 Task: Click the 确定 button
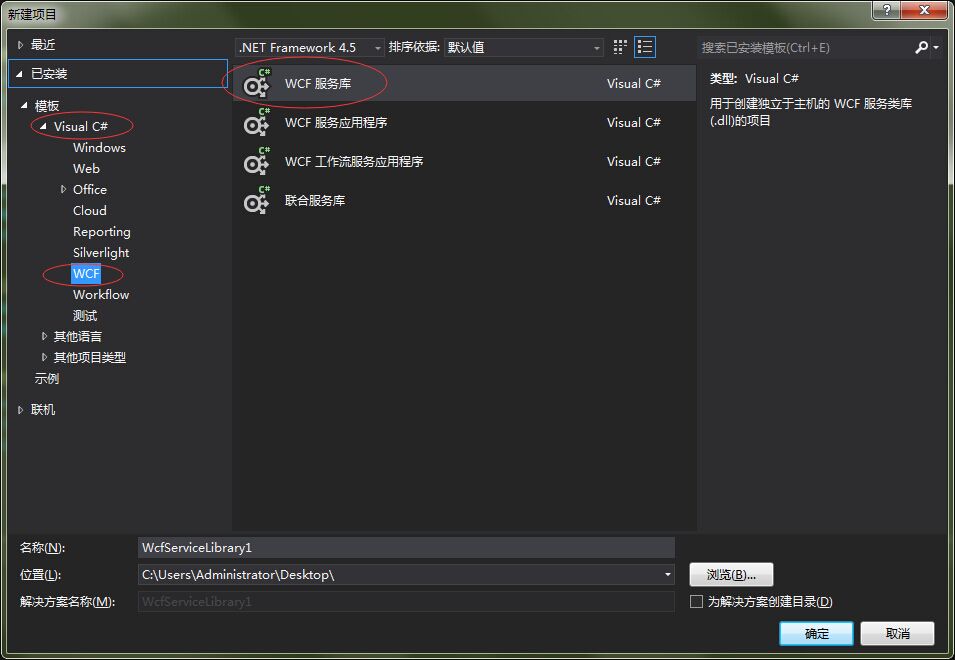coord(816,634)
